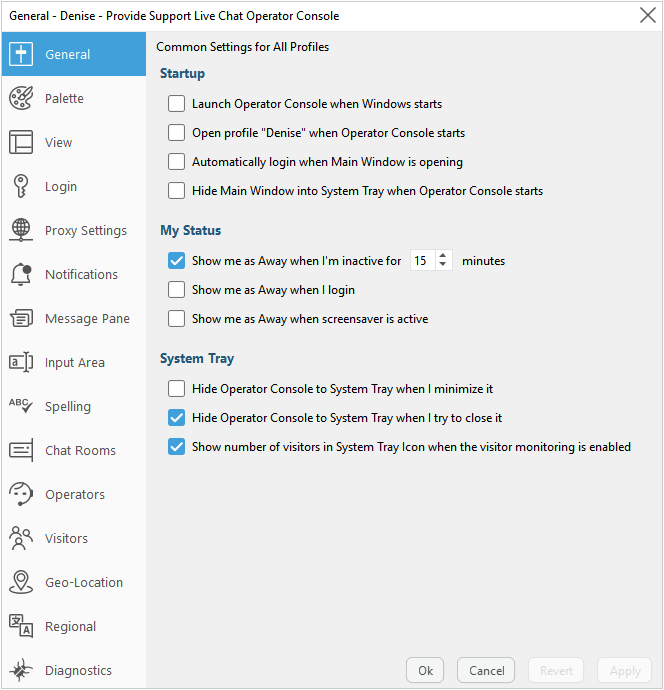Increase inactive minutes with up arrow

(x=443, y=256)
